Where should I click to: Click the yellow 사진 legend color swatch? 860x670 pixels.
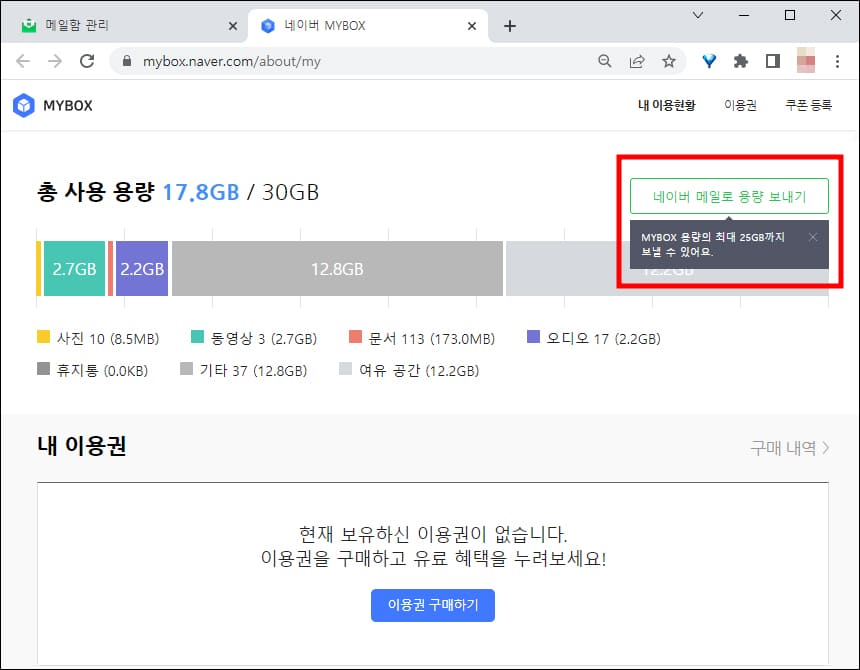click(x=42, y=338)
